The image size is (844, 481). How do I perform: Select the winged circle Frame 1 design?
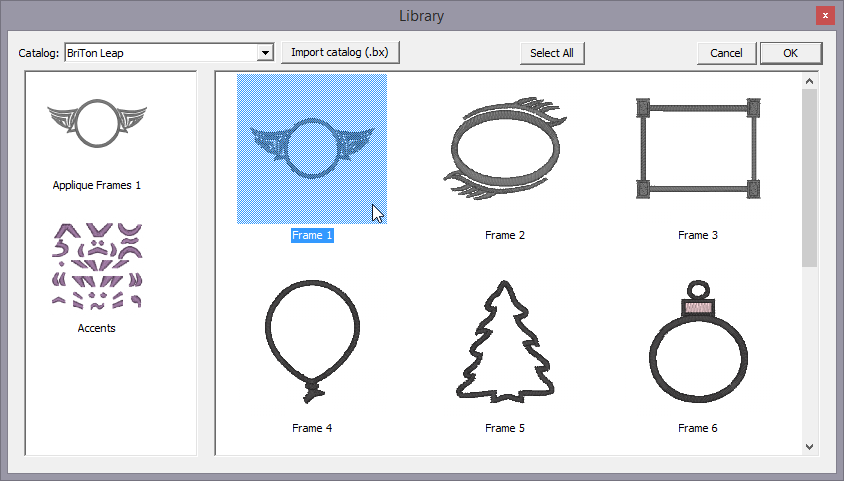click(311, 149)
